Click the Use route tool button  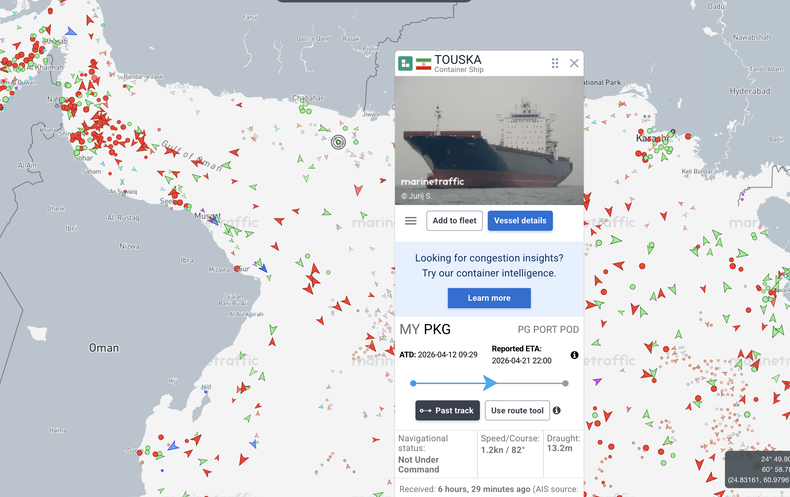[x=517, y=410]
